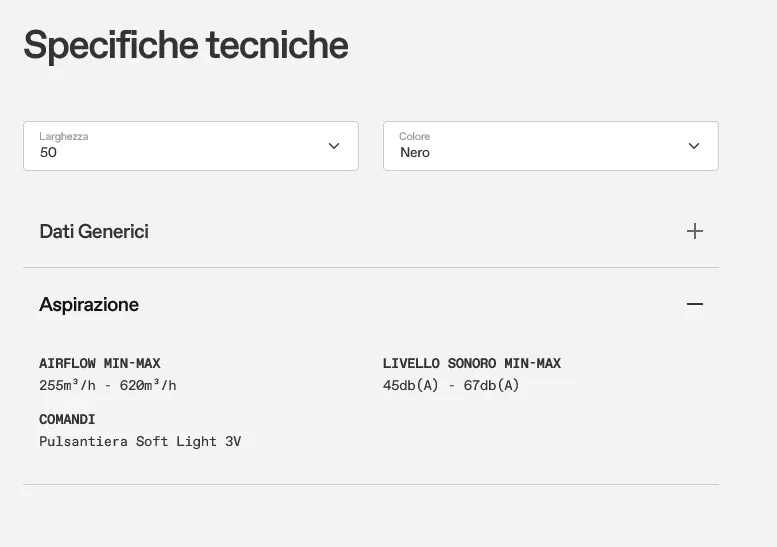This screenshot has height=547, width=777.
Task: Click the Pulsantiera Soft Light 3V text
Action: 140,441
